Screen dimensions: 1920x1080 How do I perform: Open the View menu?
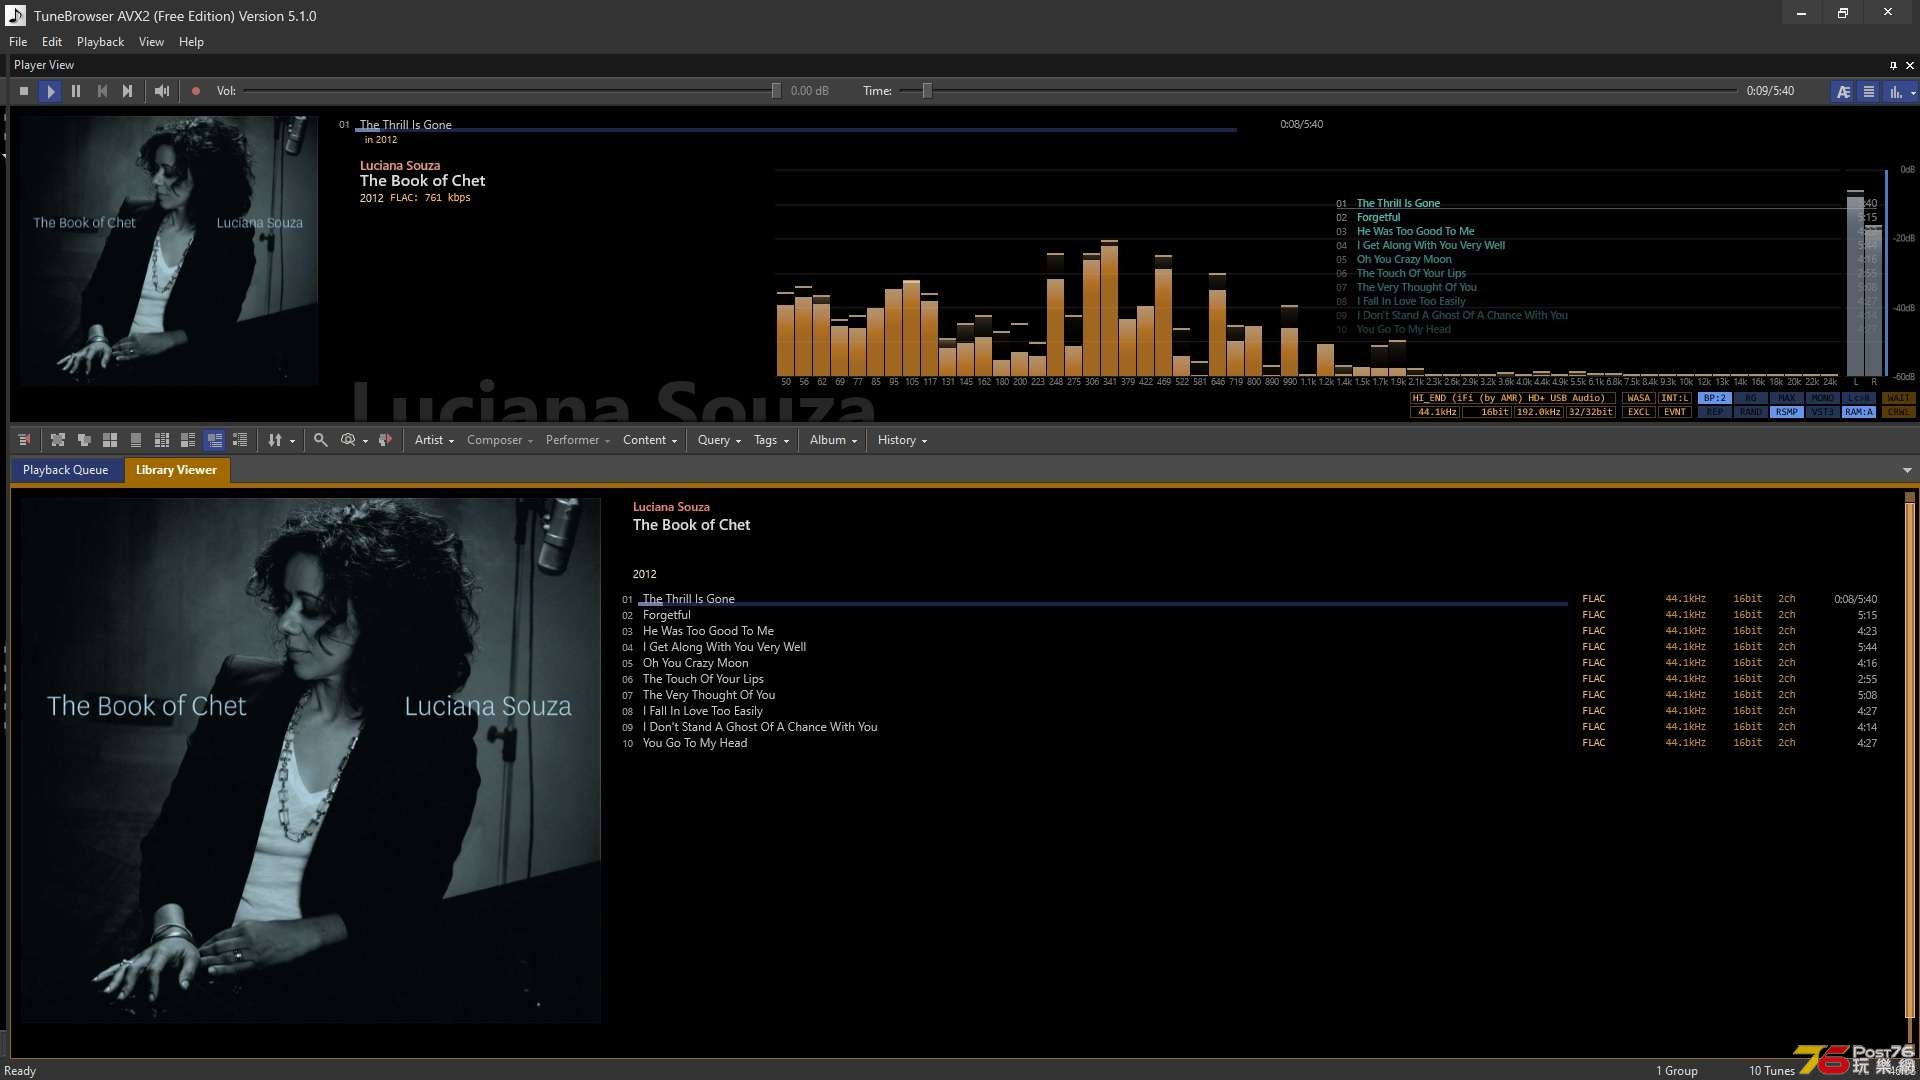(x=151, y=42)
